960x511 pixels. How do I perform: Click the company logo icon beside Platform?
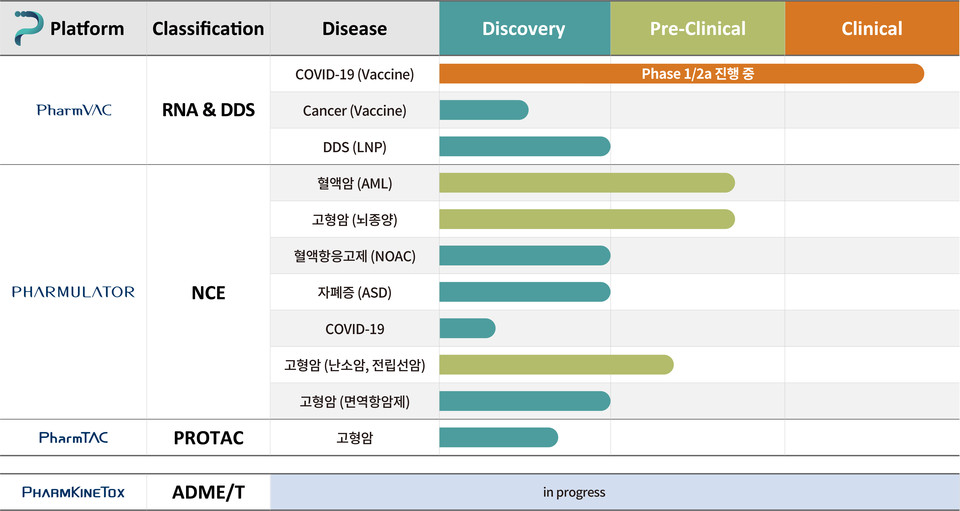point(29,28)
